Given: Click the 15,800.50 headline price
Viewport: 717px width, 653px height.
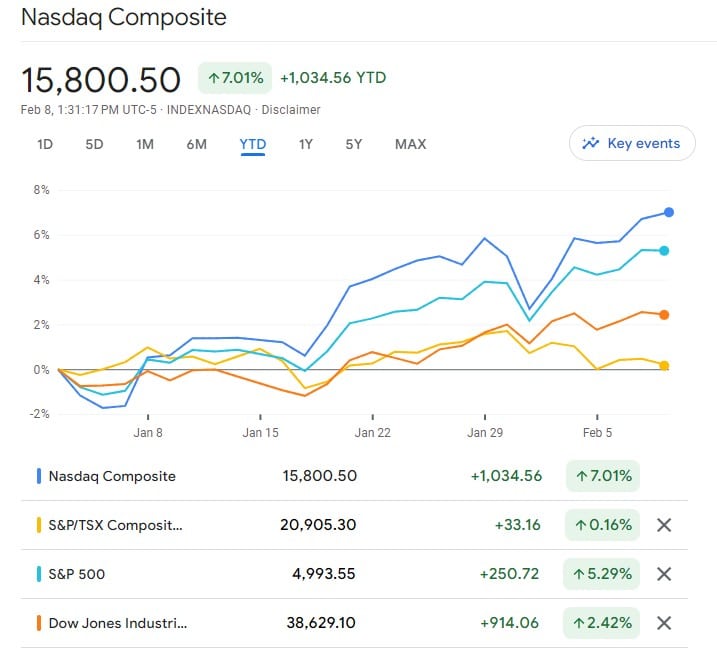Looking at the screenshot, I should (101, 80).
